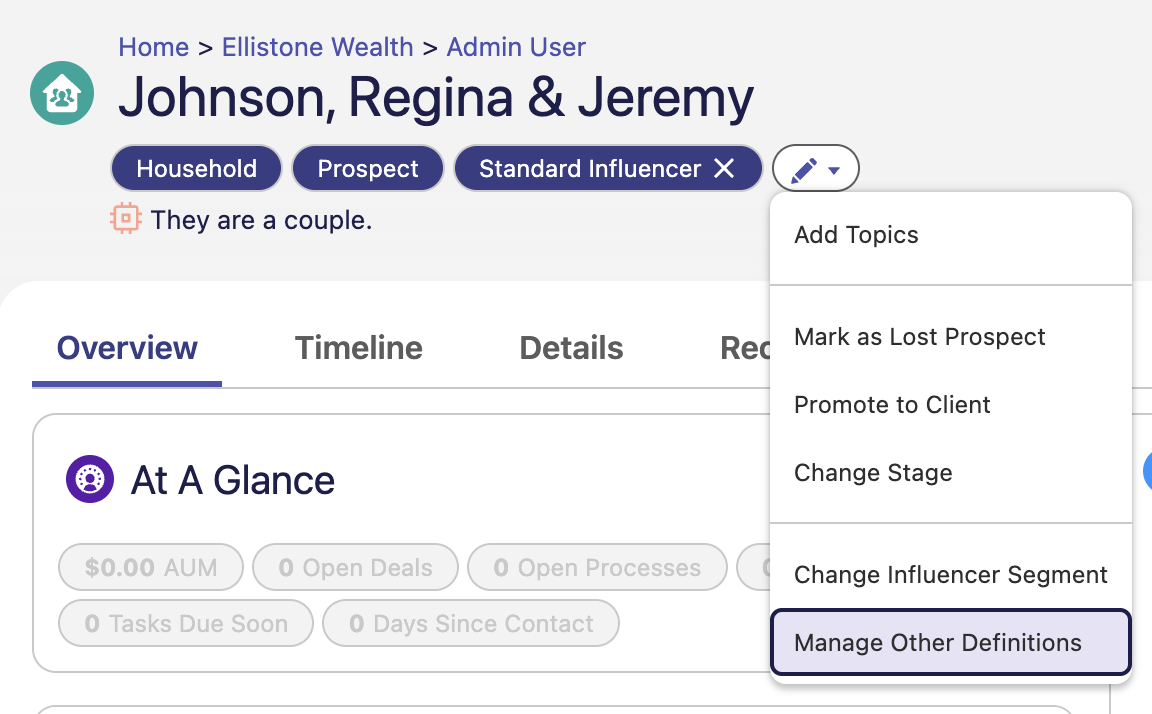Click the 'They are a couple.' note

[261, 220]
